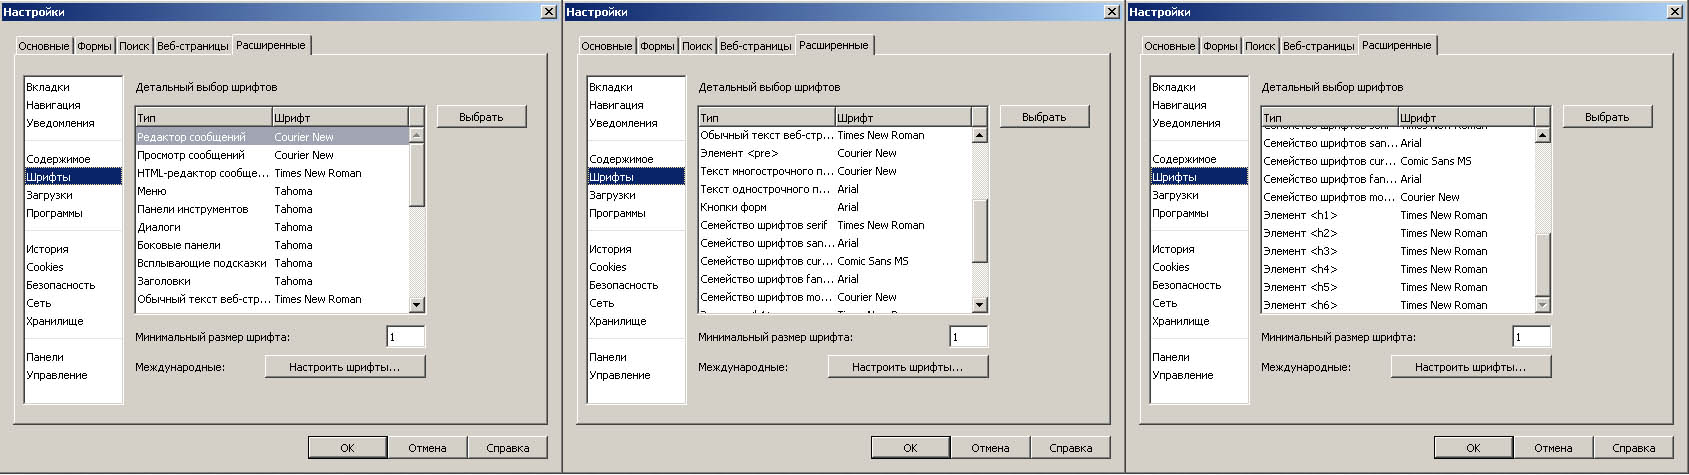This screenshot has width=1689, height=475.
Task: Open the Основные tab in the right Настройки window
Action: (1169, 46)
